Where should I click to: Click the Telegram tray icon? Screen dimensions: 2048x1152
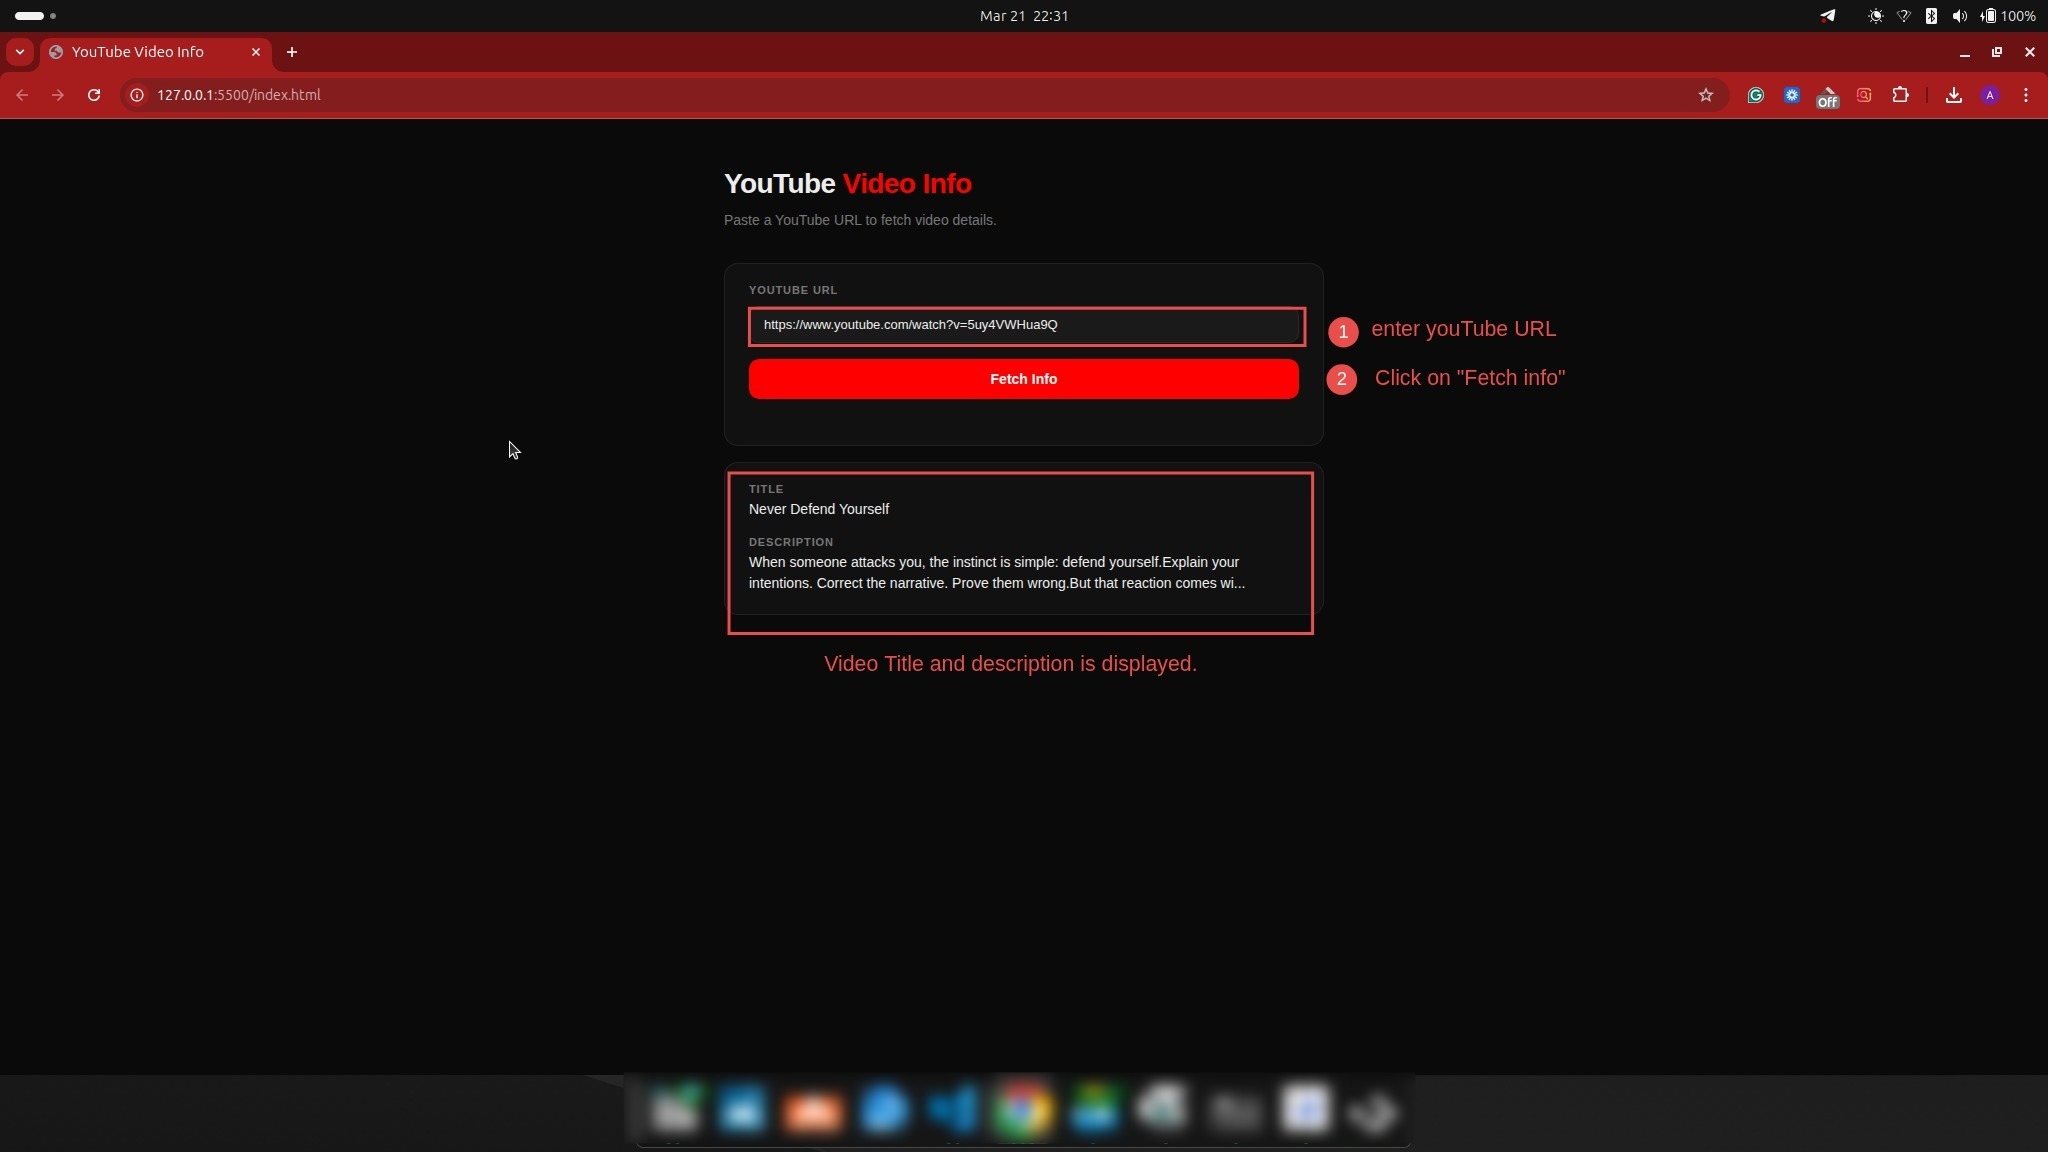(1828, 16)
